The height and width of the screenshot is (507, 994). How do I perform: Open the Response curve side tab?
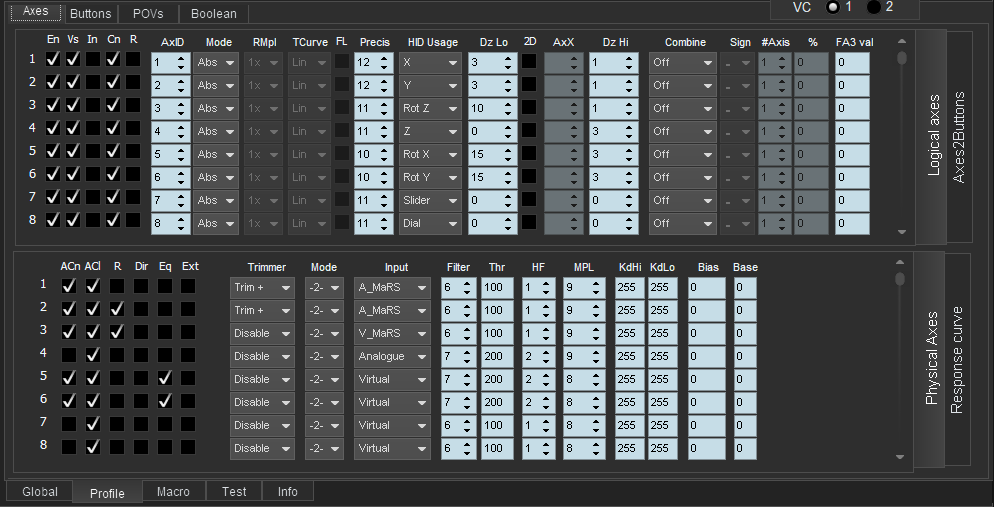click(x=957, y=360)
